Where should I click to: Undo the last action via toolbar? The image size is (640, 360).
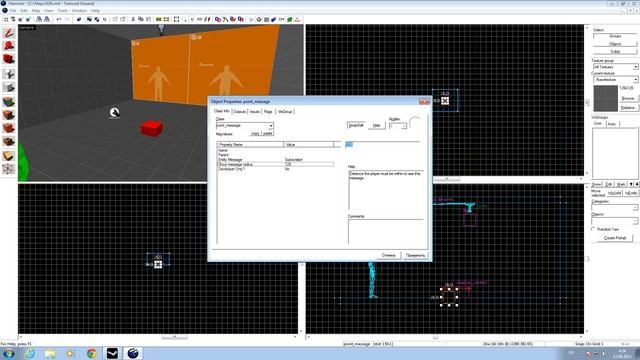tap(59, 19)
